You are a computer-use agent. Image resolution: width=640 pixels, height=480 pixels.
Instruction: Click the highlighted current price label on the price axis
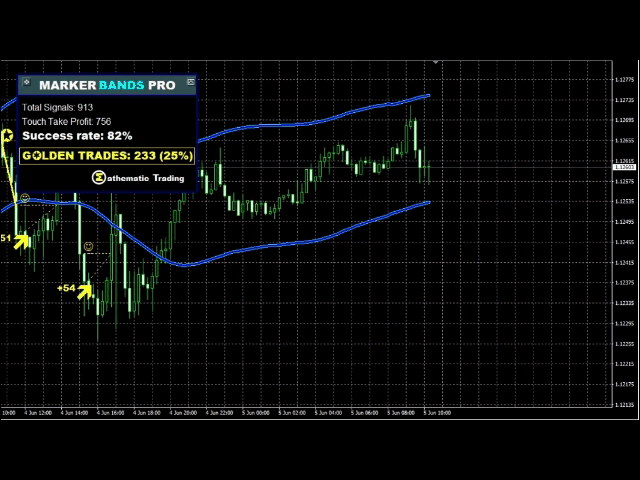(624, 167)
